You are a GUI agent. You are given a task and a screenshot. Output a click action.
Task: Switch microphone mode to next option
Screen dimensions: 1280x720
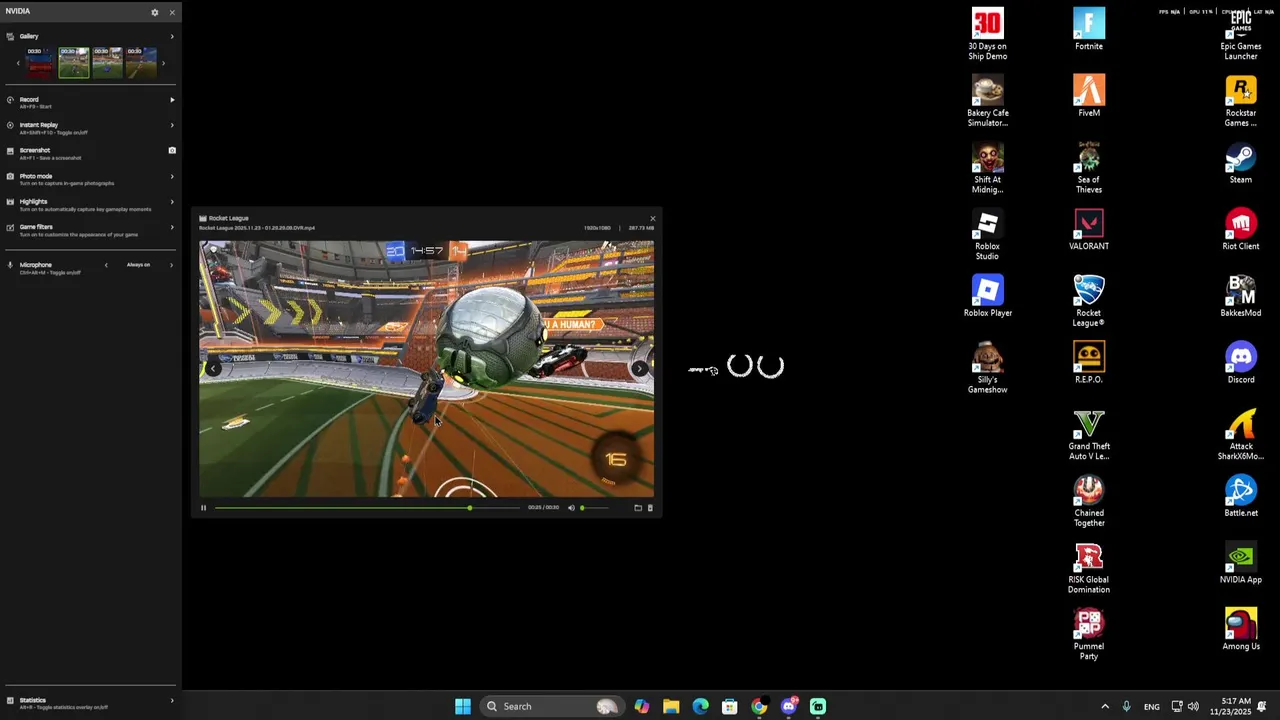tap(171, 265)
